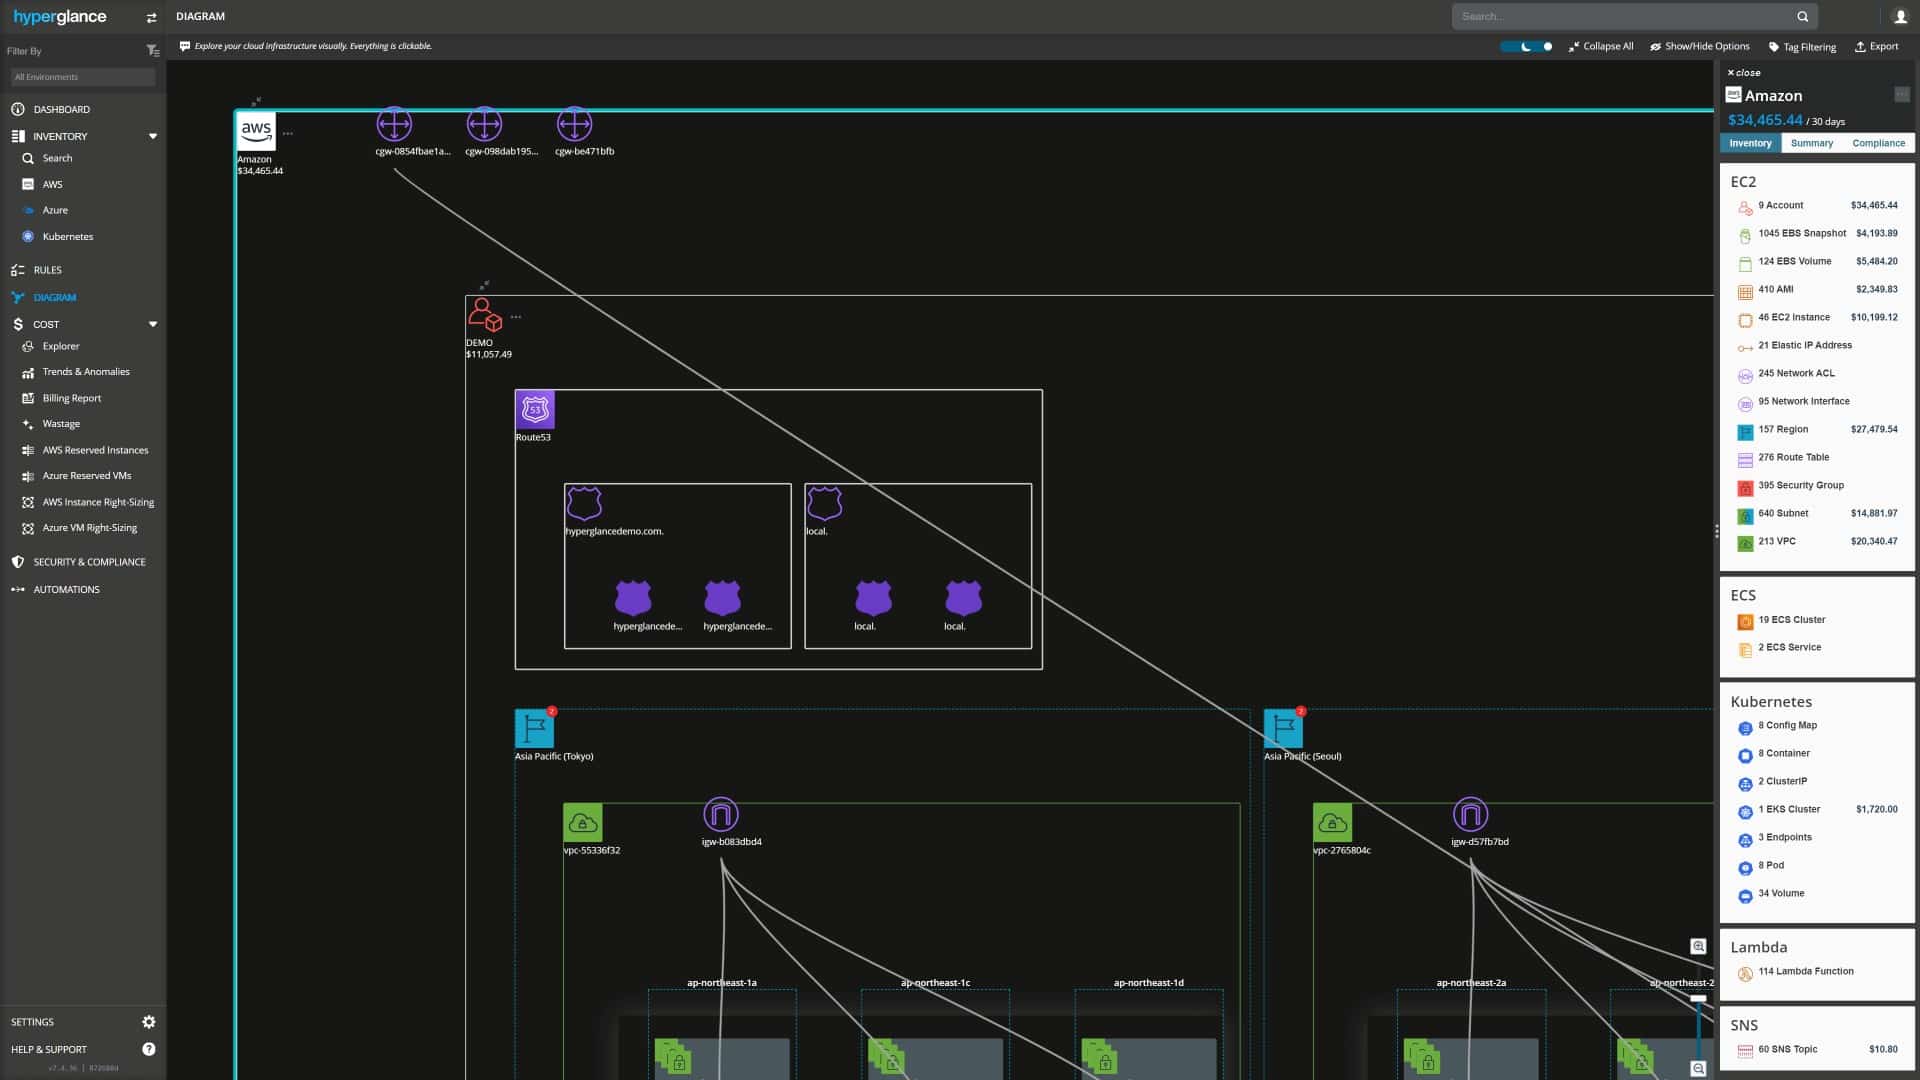Click the search magnifier icon
The height and width of the screenshot is (1080, 1920).
[1802, 17]
